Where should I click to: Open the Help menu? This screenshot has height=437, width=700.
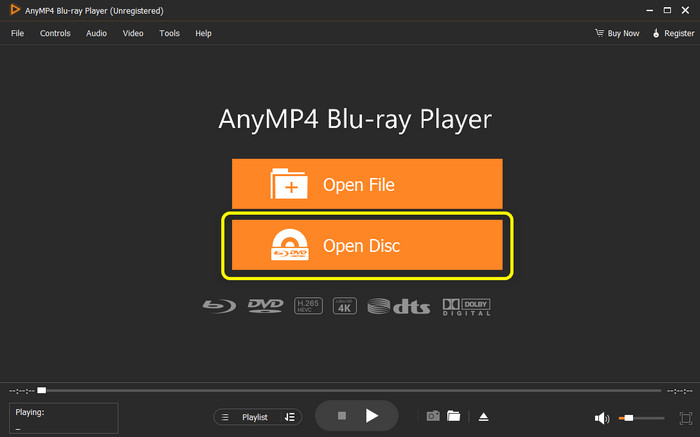(203, 33)
